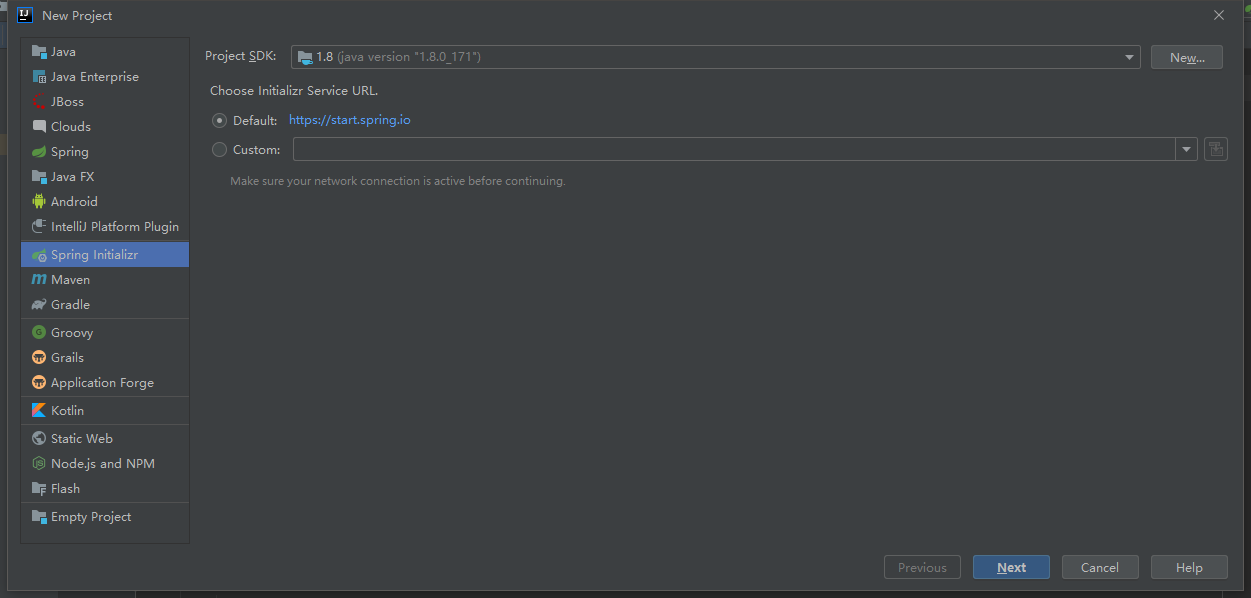Close the New Project dialog
The image size is (1251, 598).
[x=1218, y=15]
